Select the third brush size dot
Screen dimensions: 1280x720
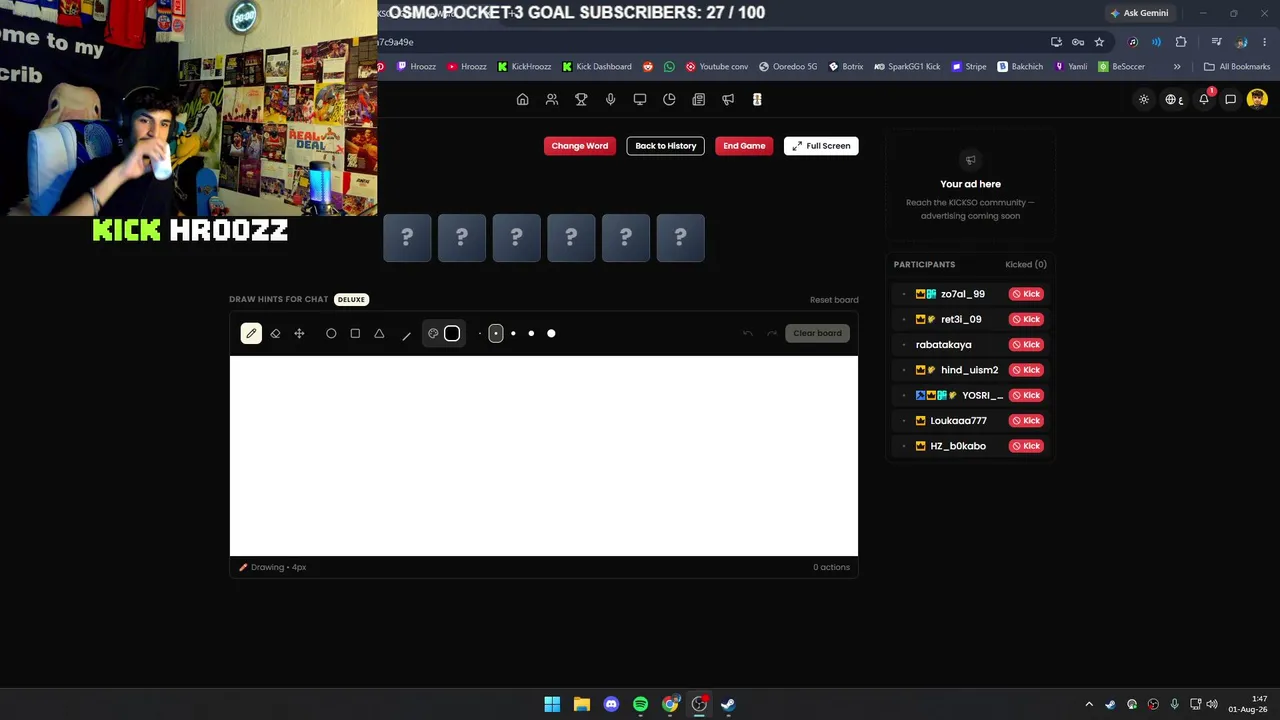(x=513, y=333)
